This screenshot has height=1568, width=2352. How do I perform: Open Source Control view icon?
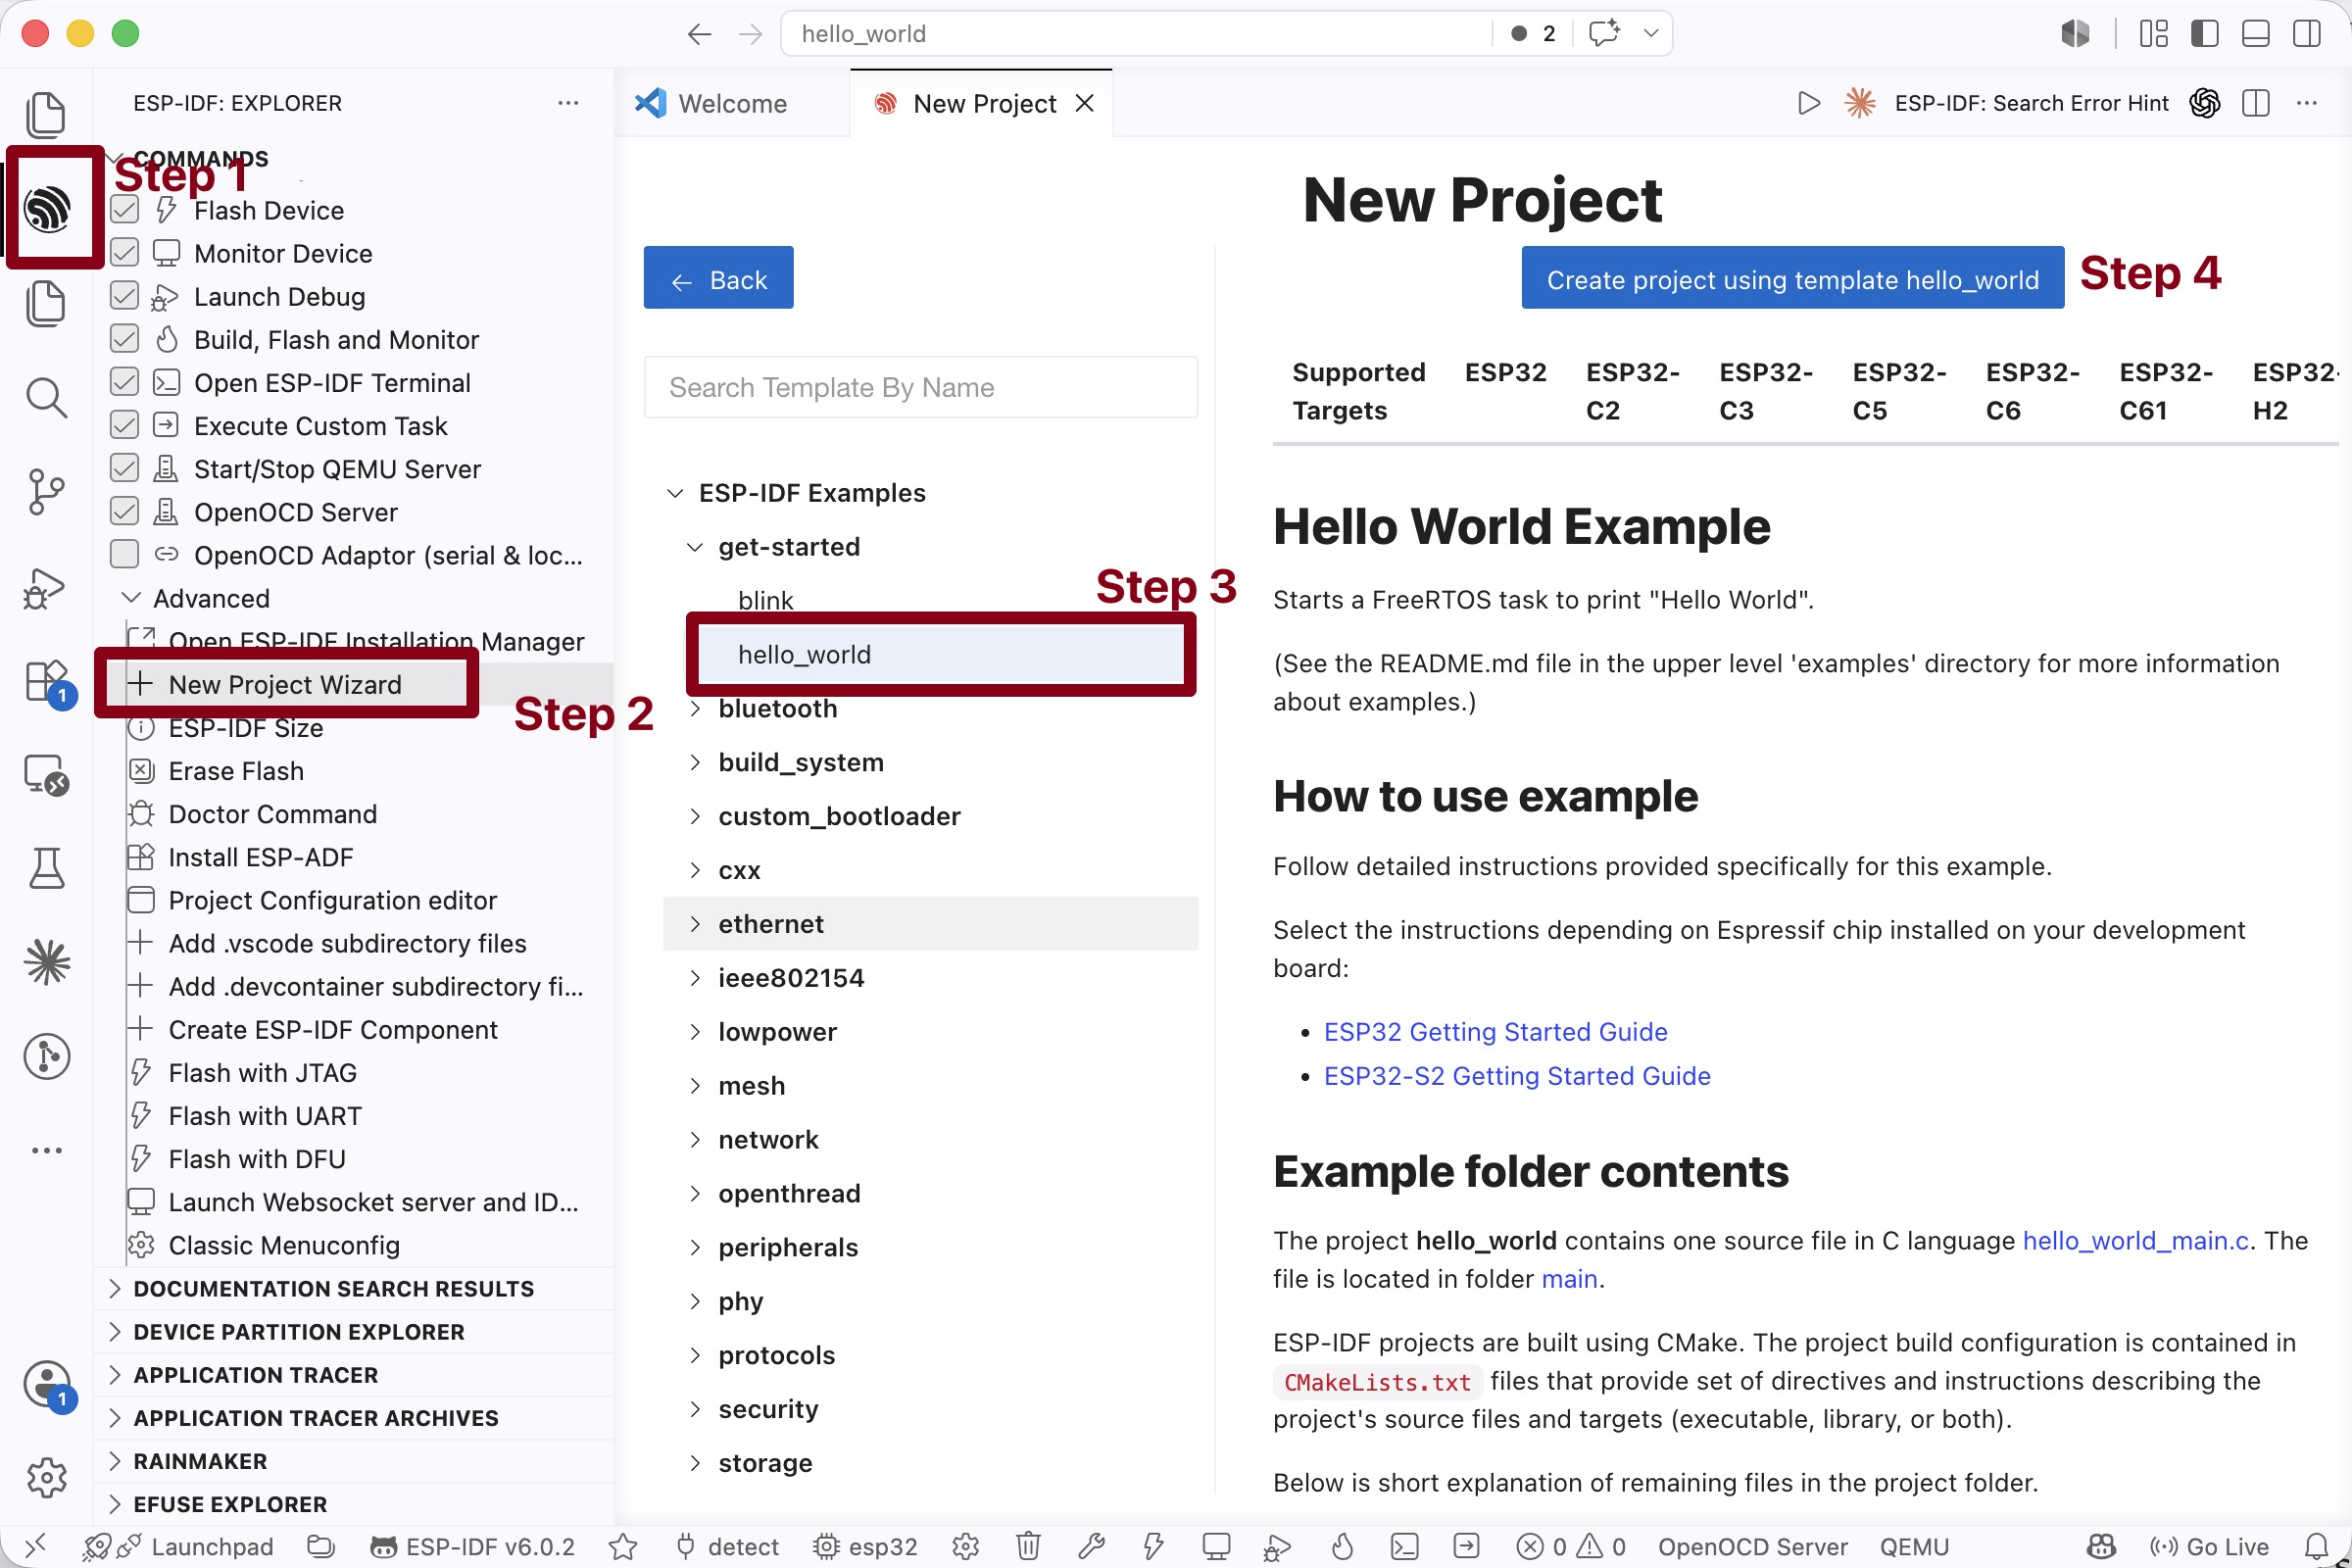[x=46, y=492]
